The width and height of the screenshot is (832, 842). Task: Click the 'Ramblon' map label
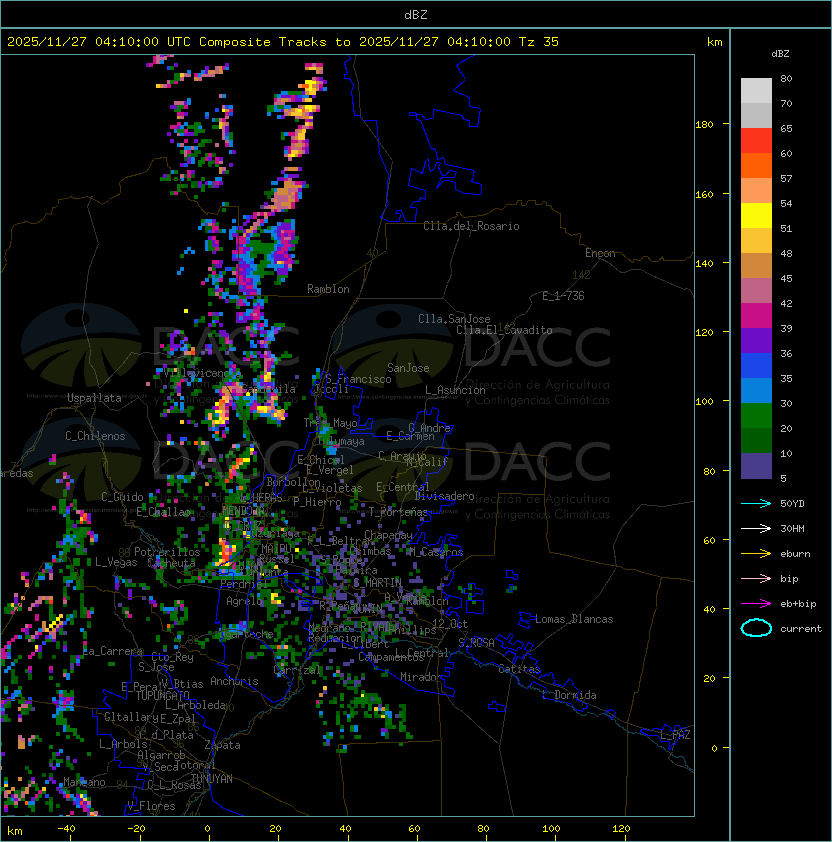coord(328,289)
